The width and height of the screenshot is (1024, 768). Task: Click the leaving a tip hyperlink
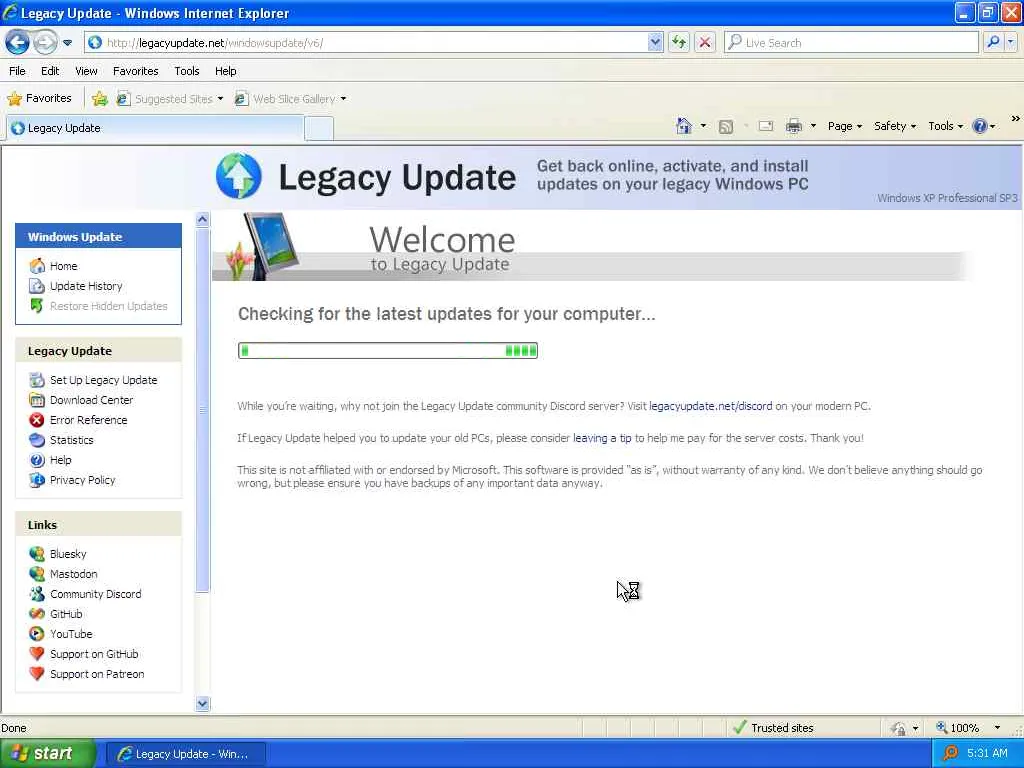[x=602, y=438]
